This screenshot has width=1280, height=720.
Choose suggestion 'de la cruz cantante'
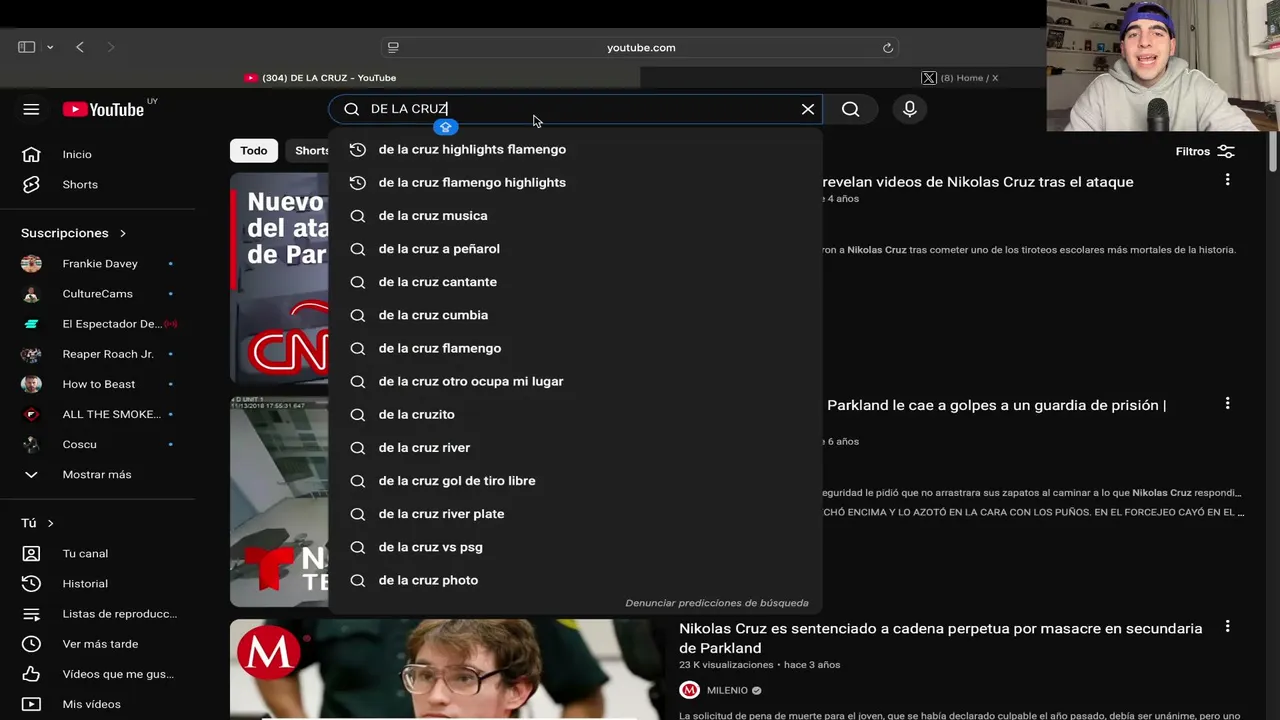click(575, 281)
